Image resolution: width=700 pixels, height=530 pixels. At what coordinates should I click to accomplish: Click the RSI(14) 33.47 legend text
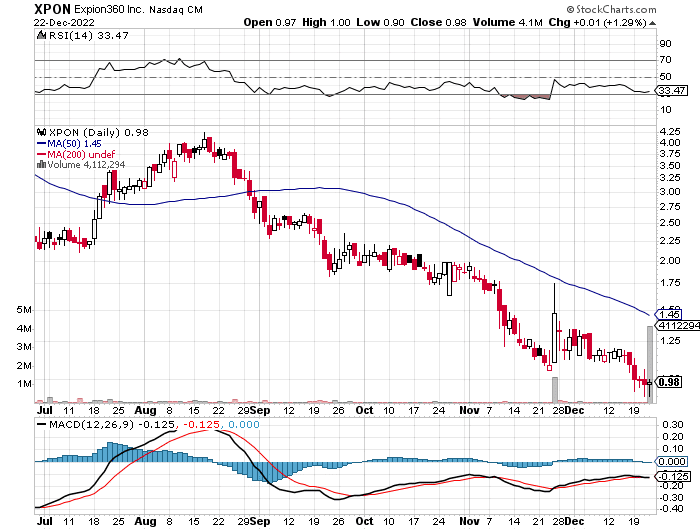(88, 35)
